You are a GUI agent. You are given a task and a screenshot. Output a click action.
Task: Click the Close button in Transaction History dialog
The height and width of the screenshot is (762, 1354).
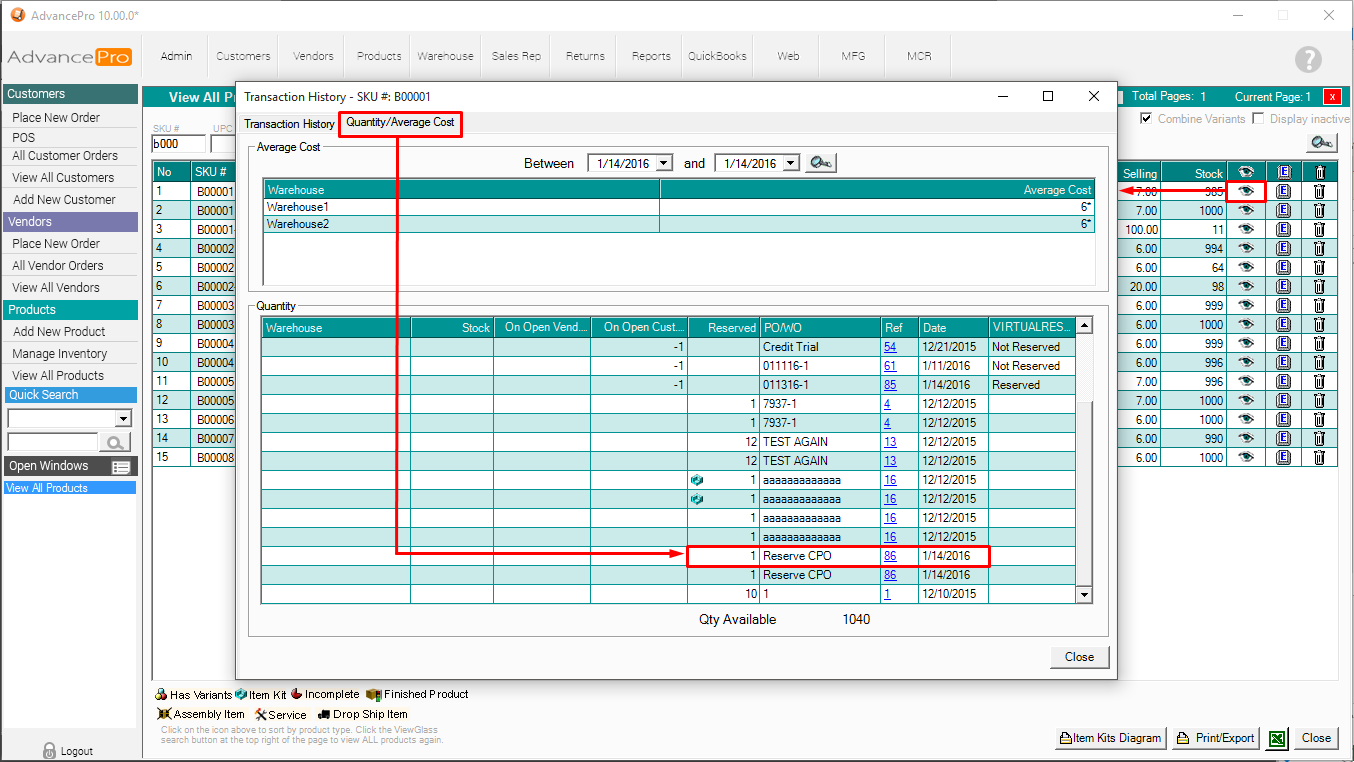click(1079, 657)
